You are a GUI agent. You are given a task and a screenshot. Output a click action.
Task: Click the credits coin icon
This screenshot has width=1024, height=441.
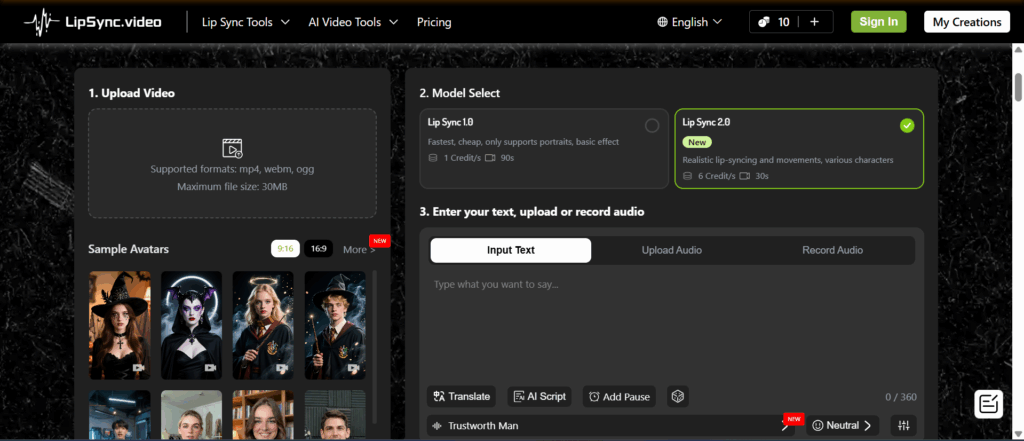[x=763, y=22]
